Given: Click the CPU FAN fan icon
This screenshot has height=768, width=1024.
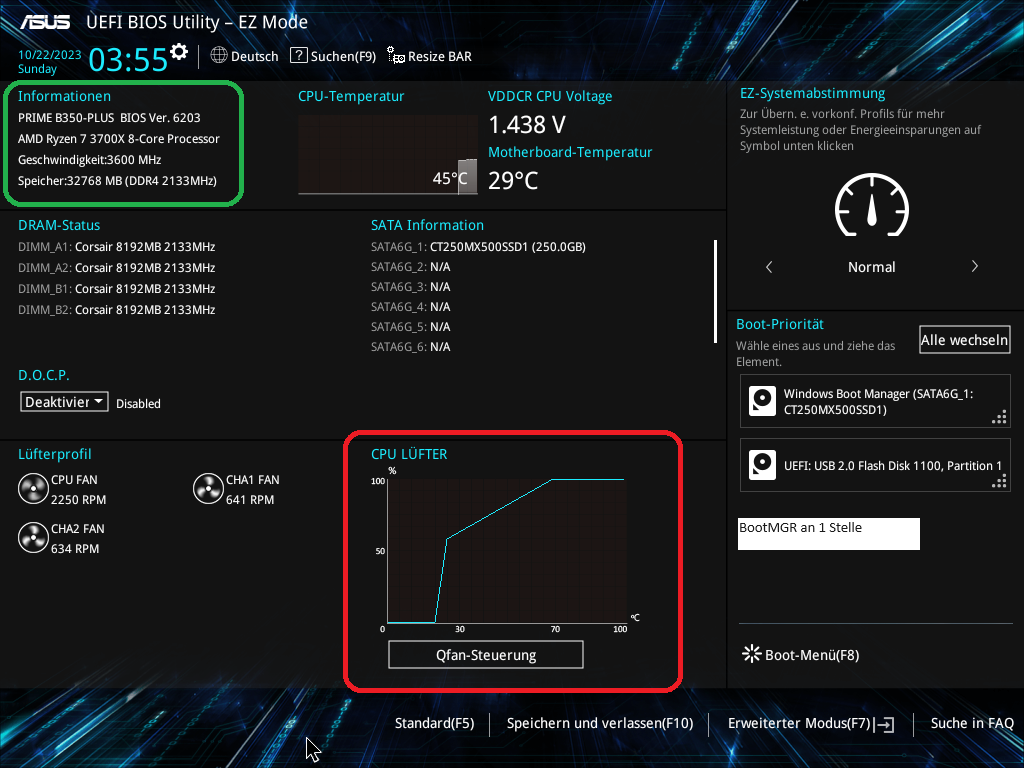Looking at the screenshot, I should pos(33,489).
